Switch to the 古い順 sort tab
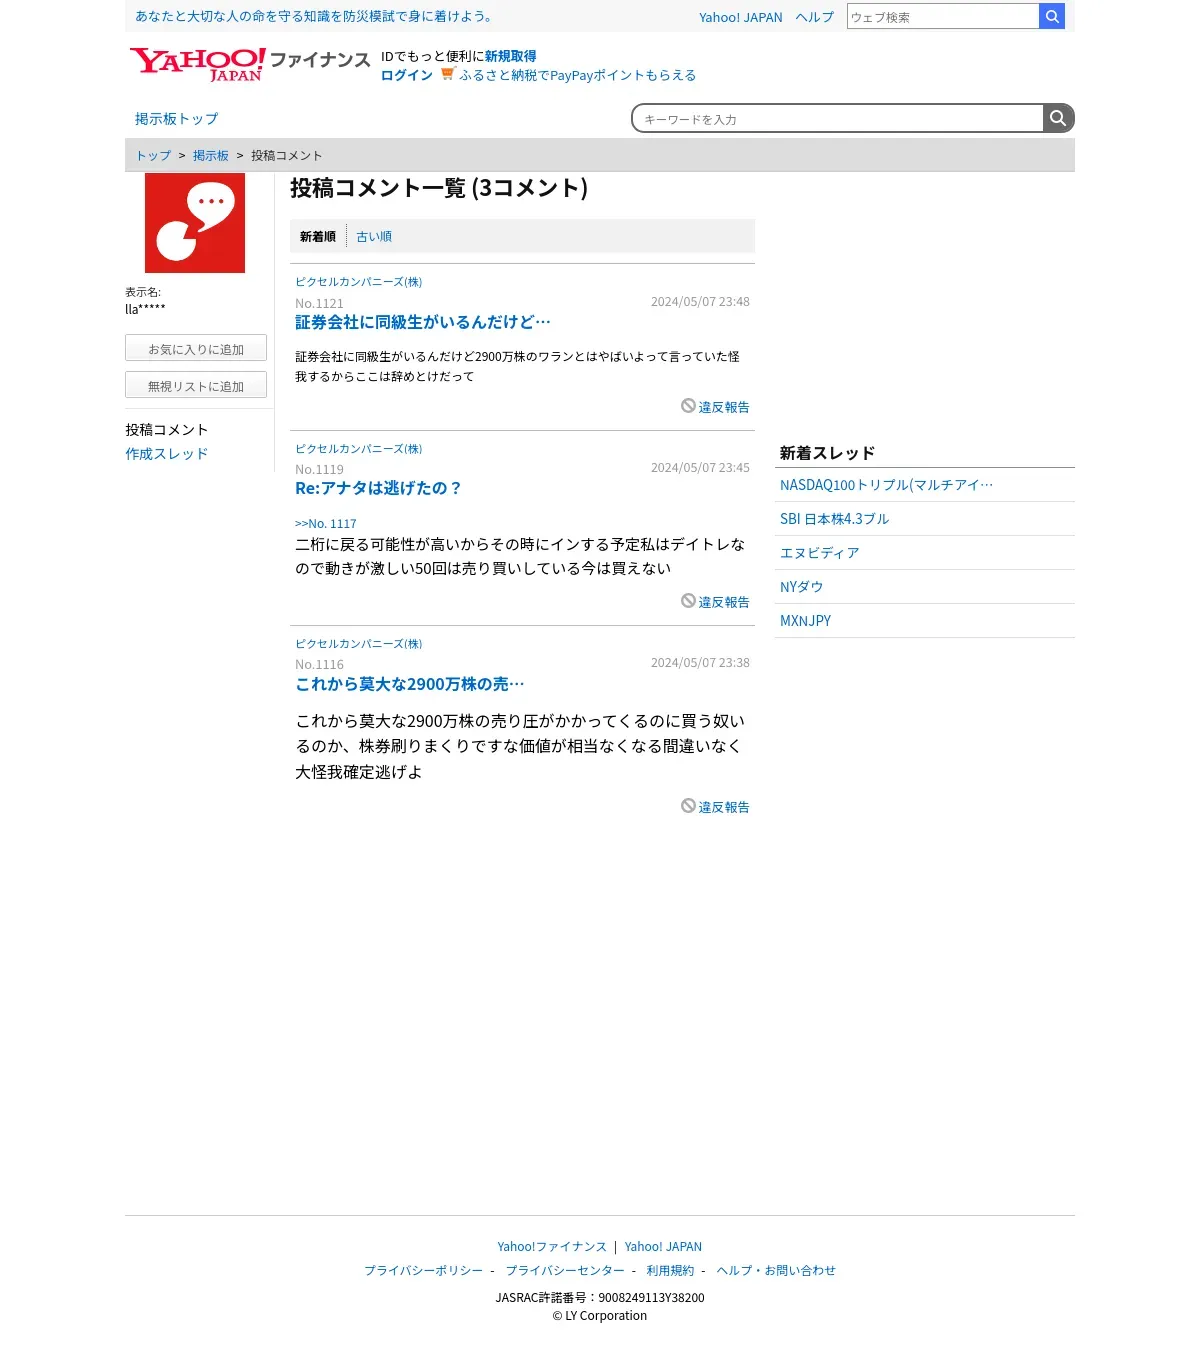The width and height of the screenshot is (1200, 1348). coord(374,237)
